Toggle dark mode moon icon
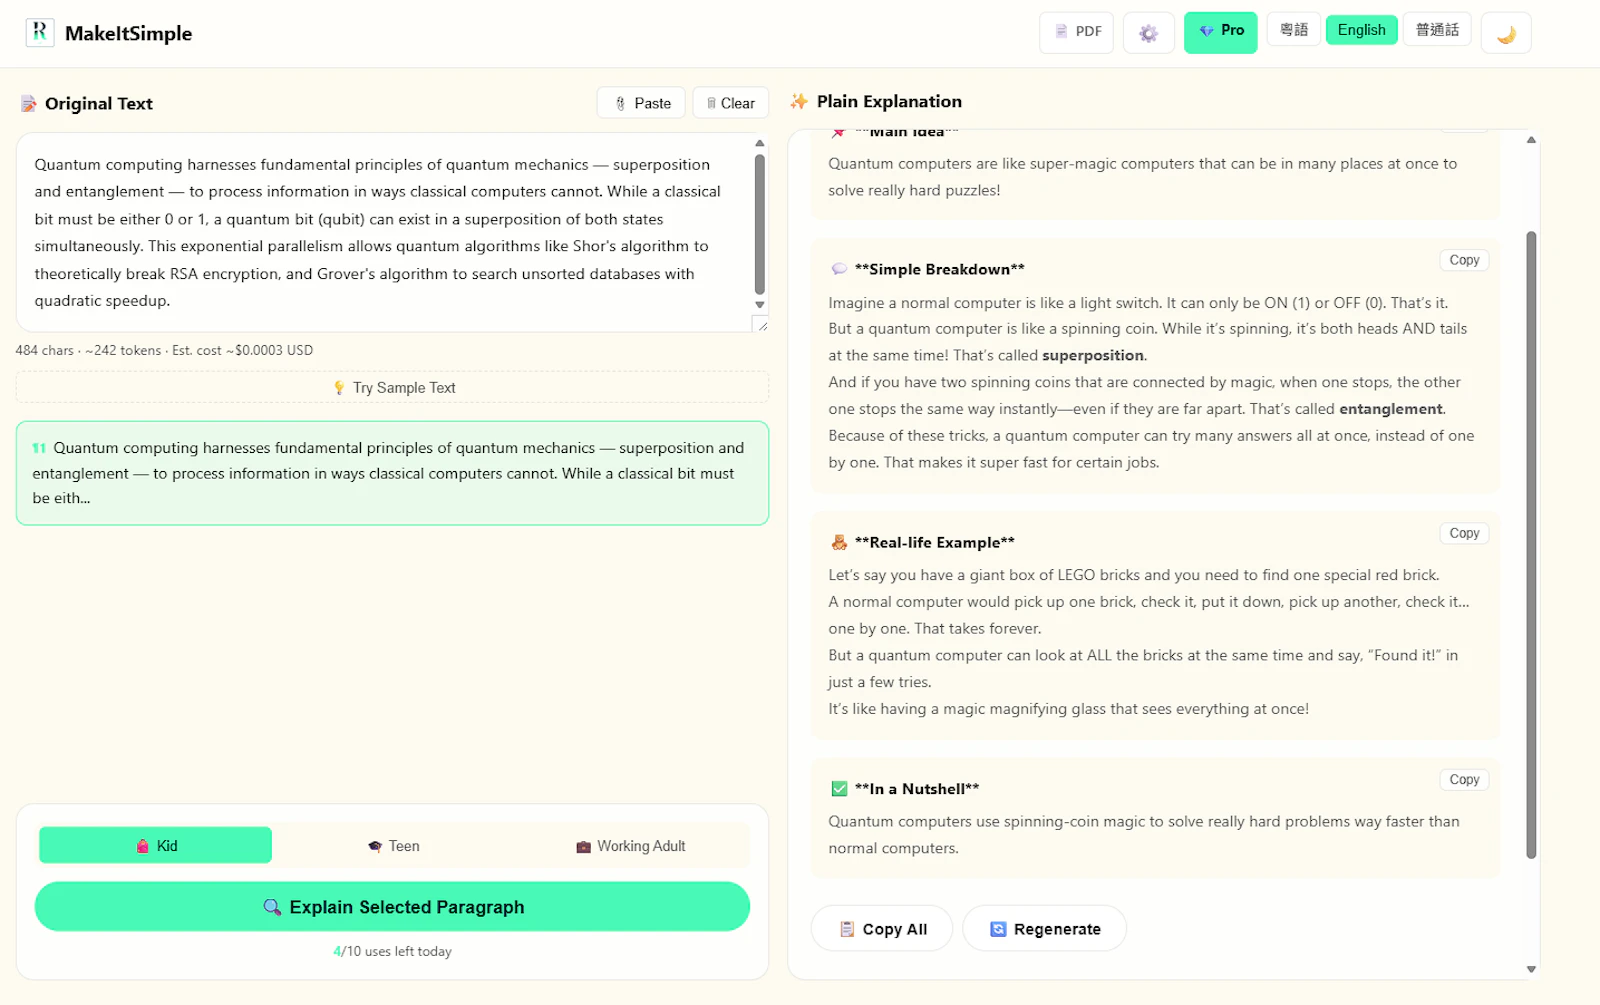 click(x=1506, y=33)
